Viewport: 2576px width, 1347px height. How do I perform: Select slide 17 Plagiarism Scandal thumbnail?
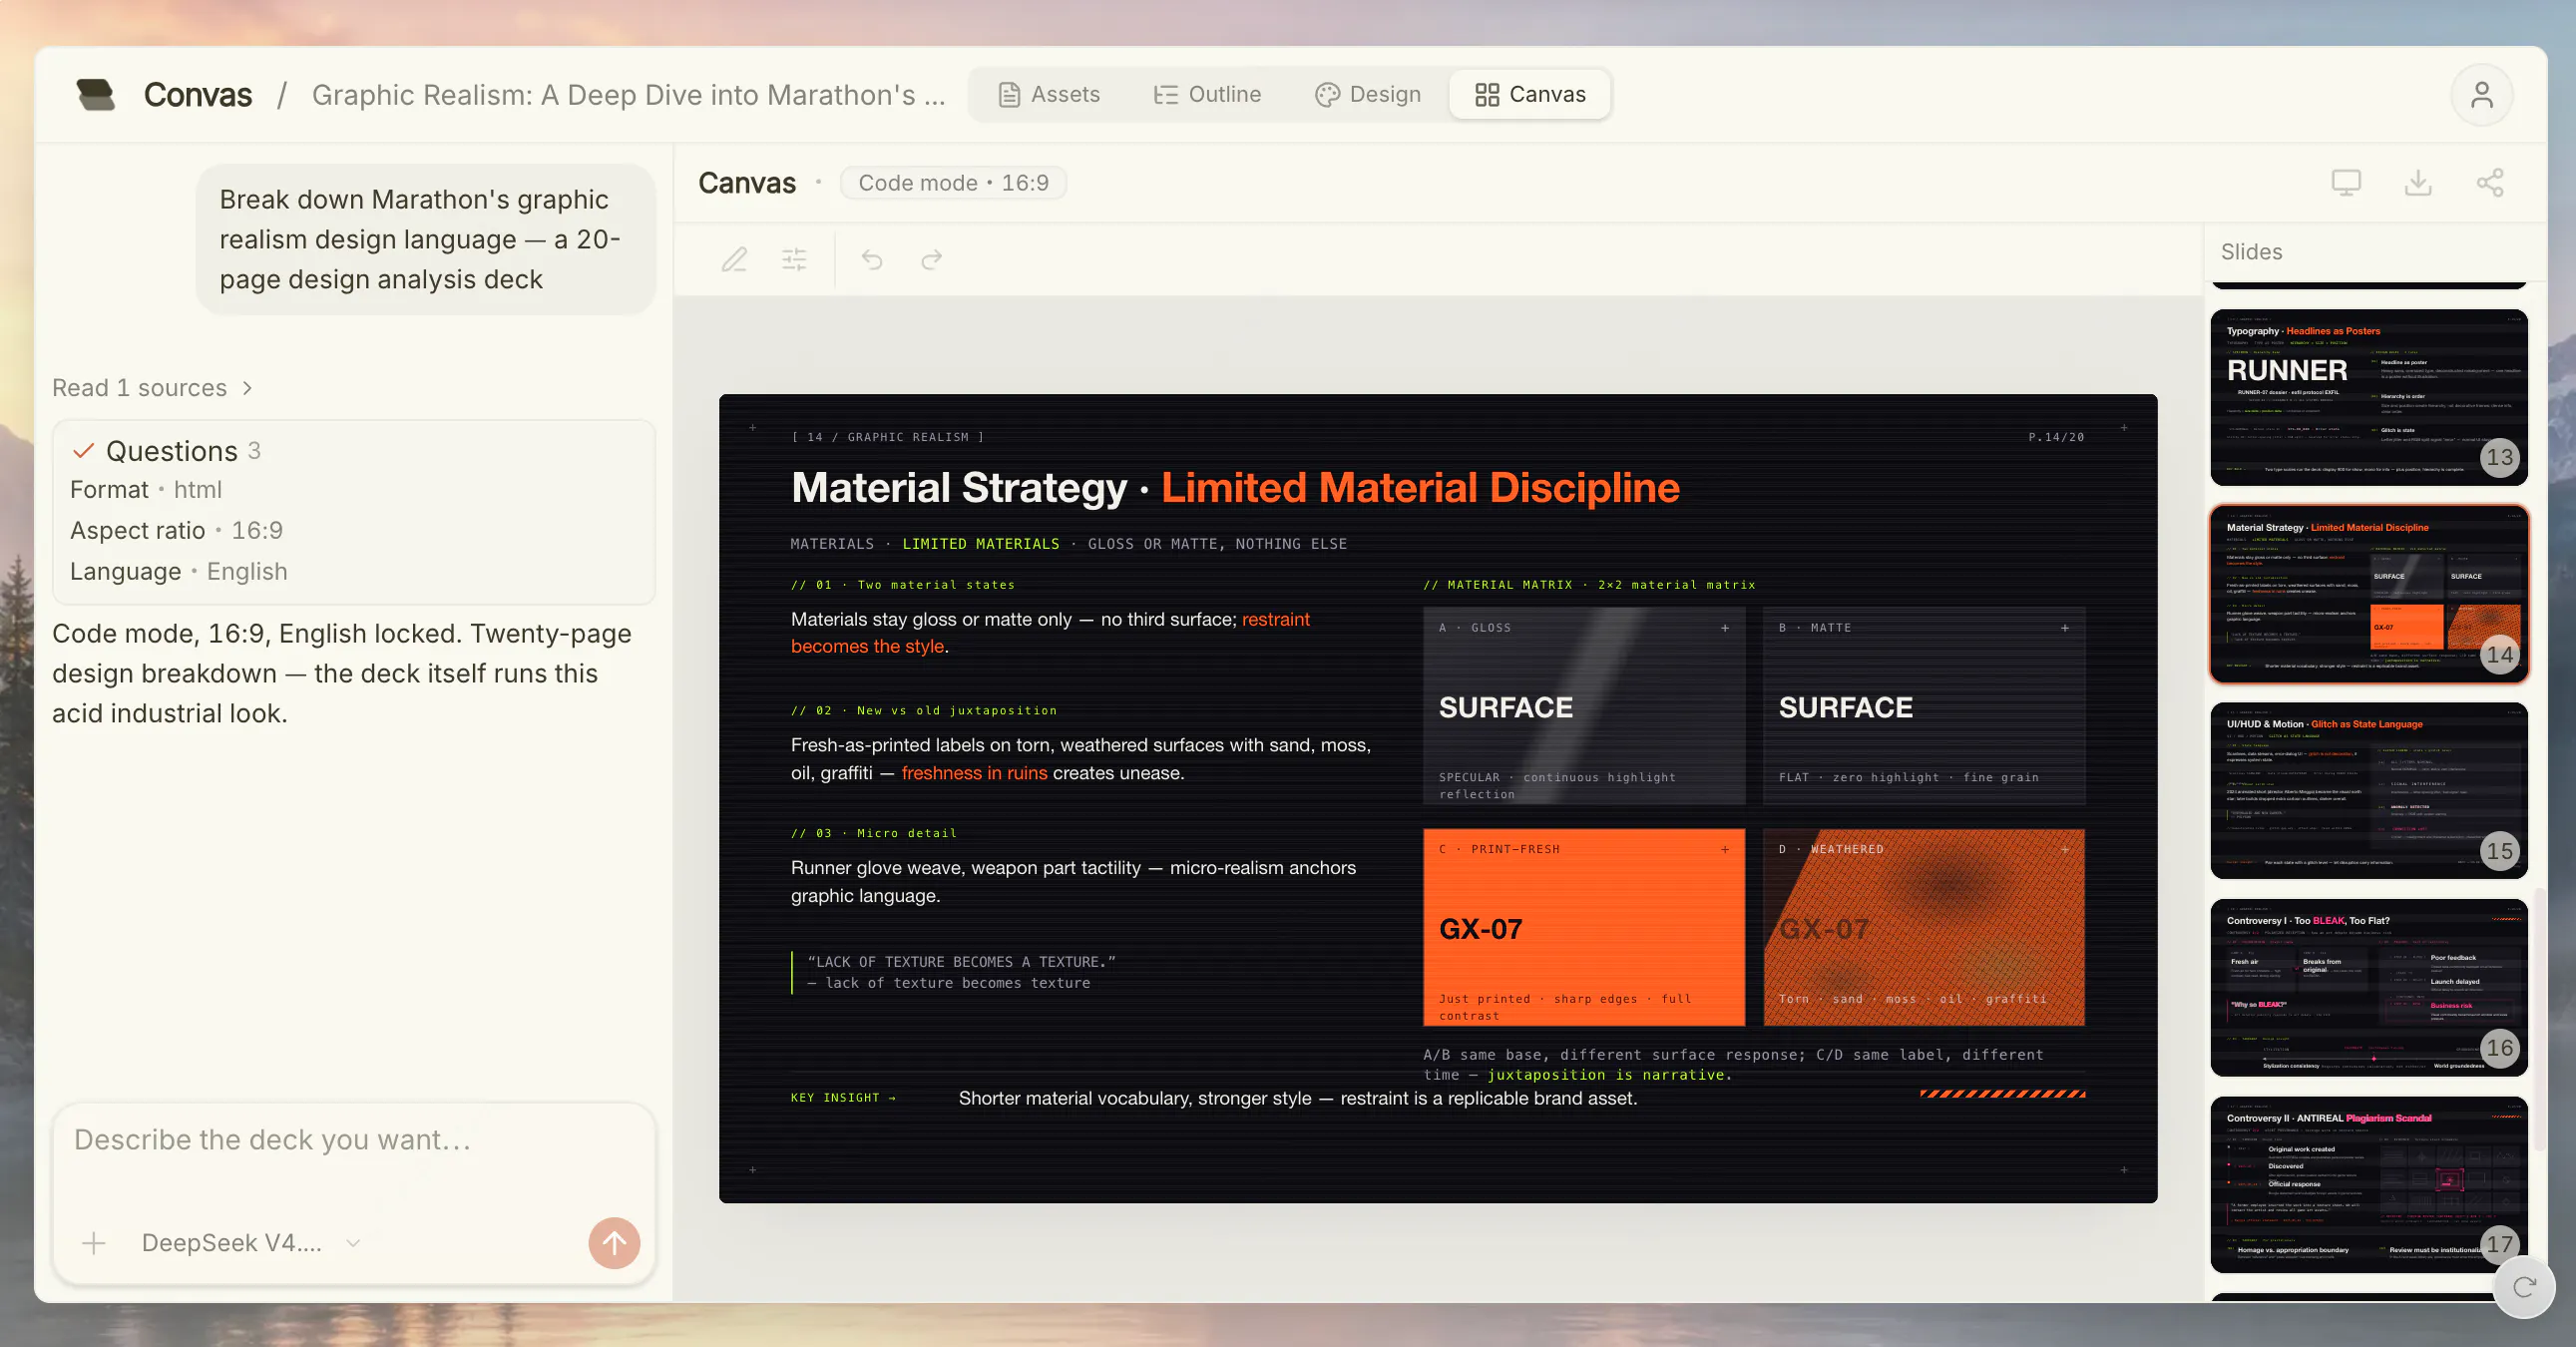[x=2369, y=1184]
